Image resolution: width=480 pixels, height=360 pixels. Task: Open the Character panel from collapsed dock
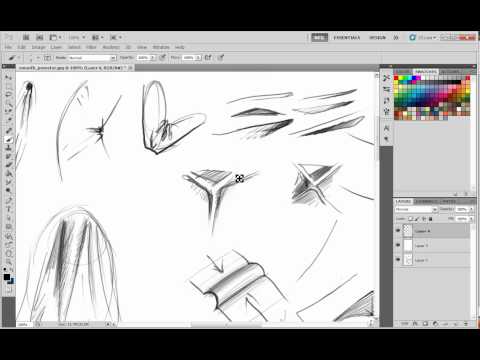[x=387, y=128]
